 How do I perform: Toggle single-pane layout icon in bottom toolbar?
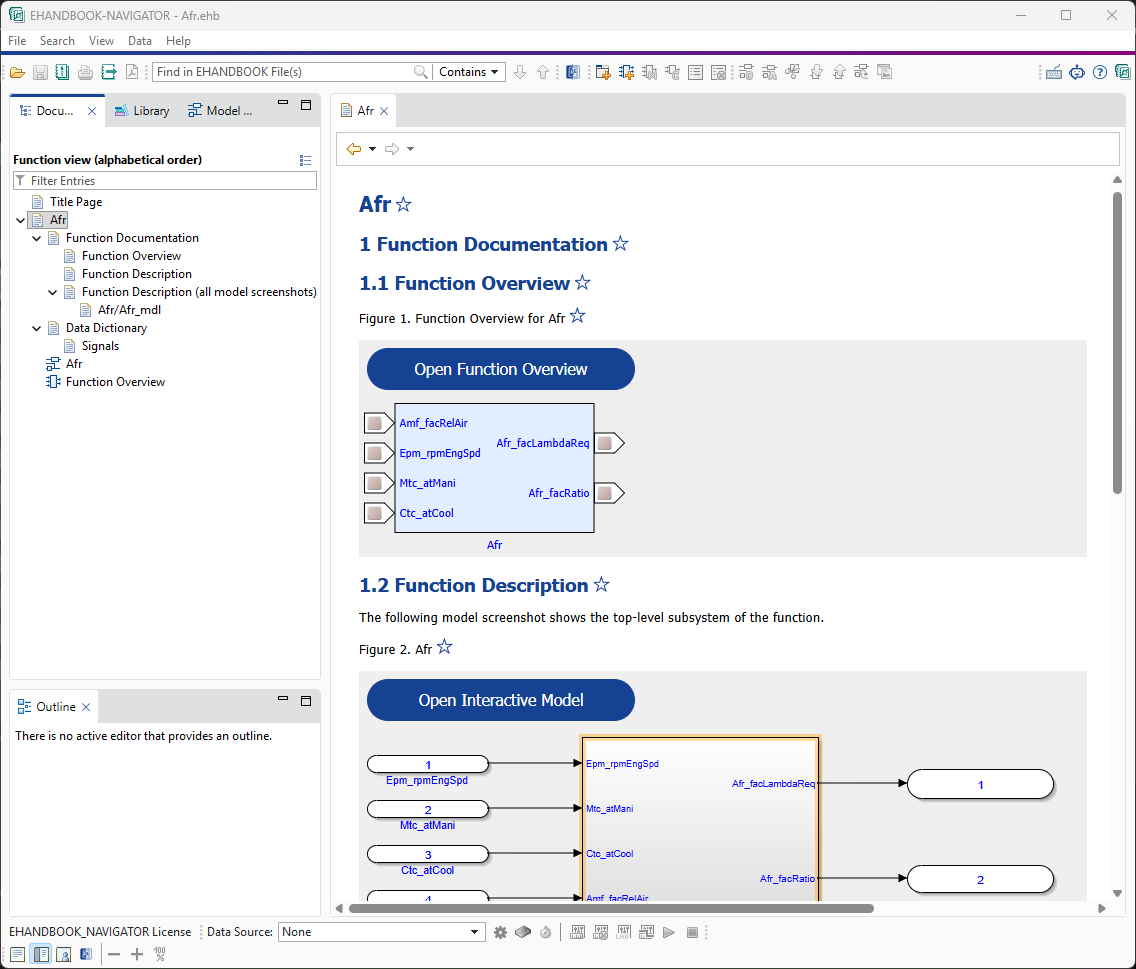click(x=18, y=955)
